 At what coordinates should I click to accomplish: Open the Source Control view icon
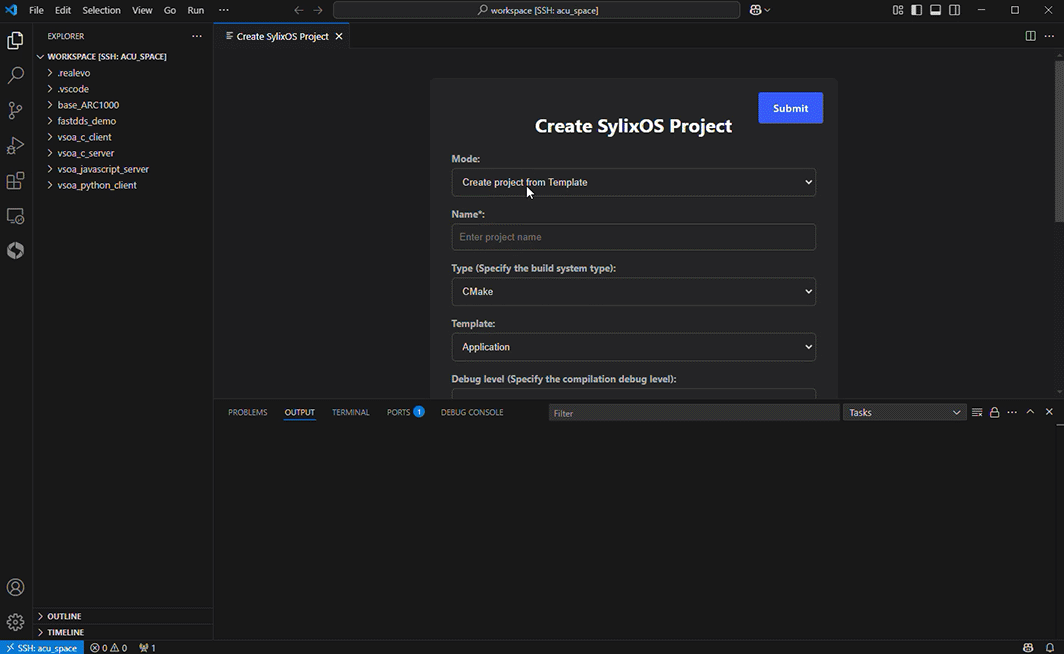pos(15,111)
